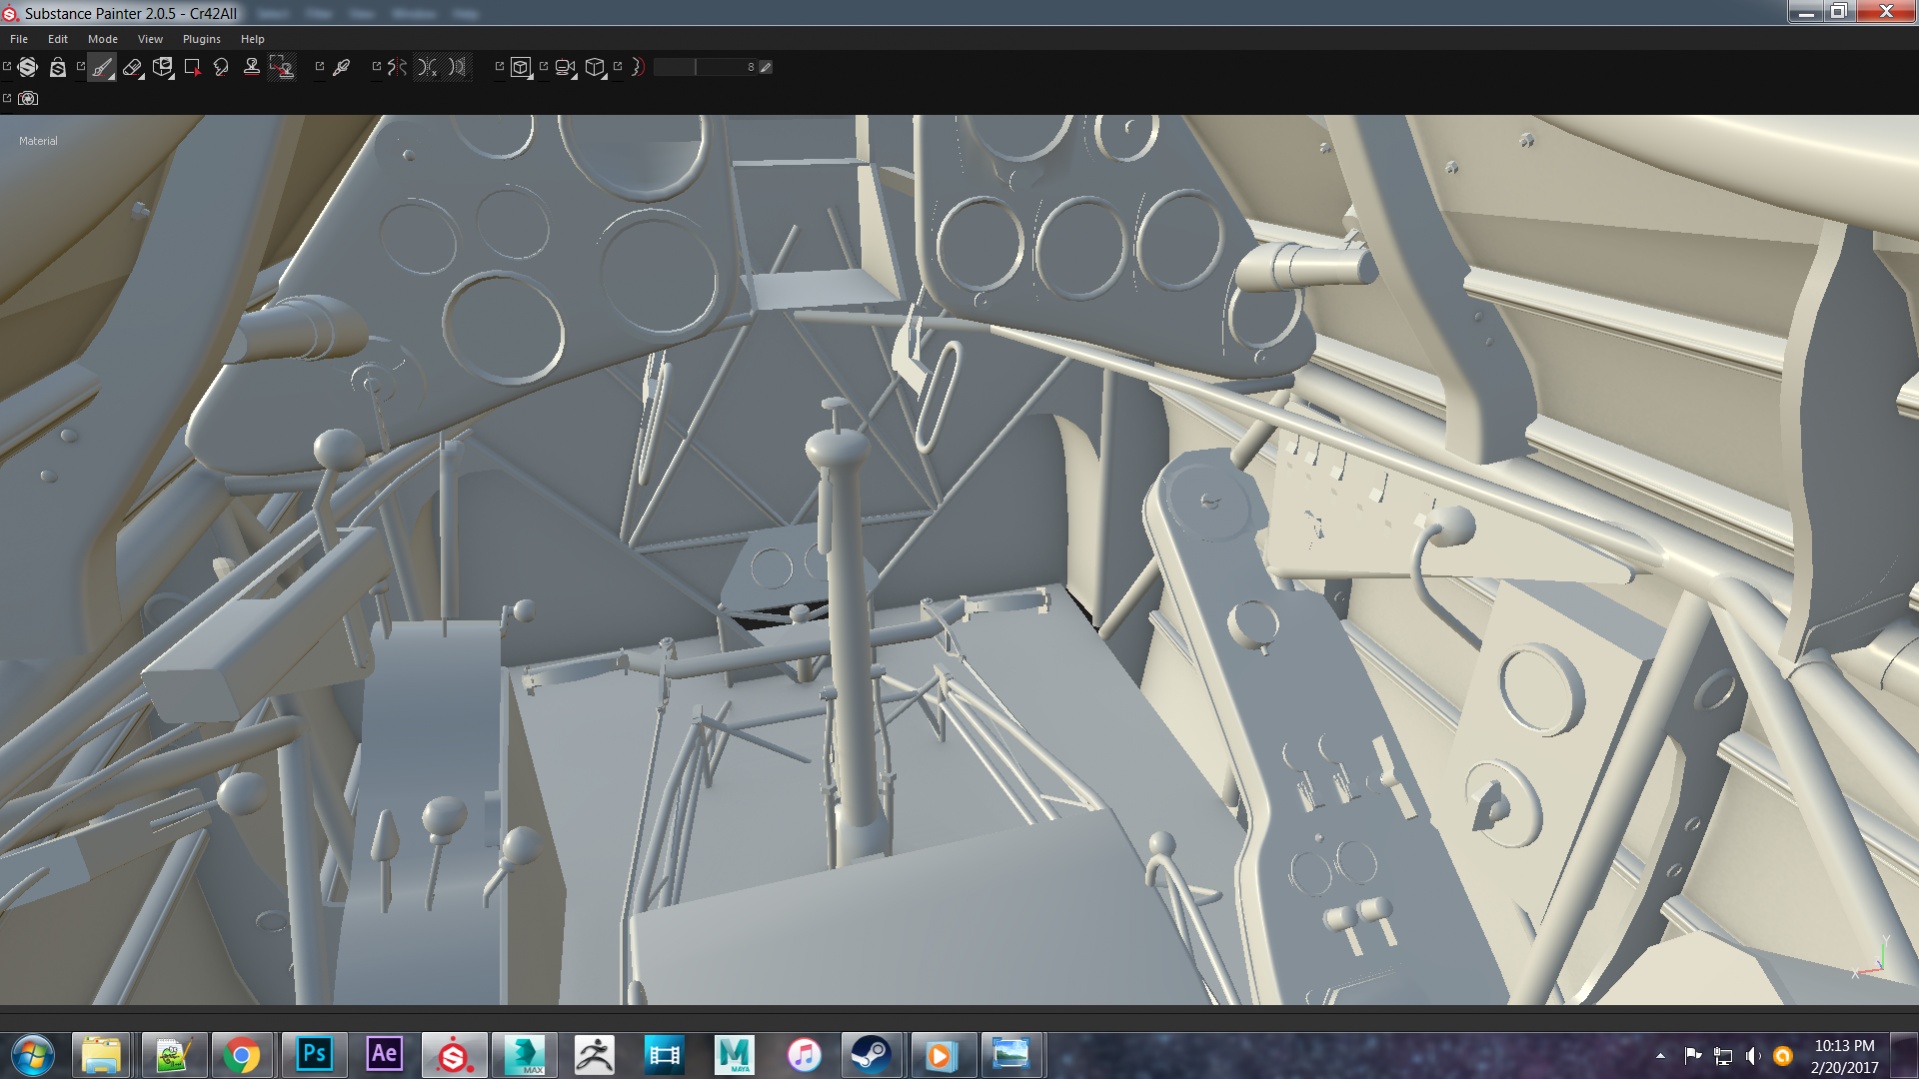Open the Help menu
The width and height of the screenshot is (1919, 1079).
(253, 39)
